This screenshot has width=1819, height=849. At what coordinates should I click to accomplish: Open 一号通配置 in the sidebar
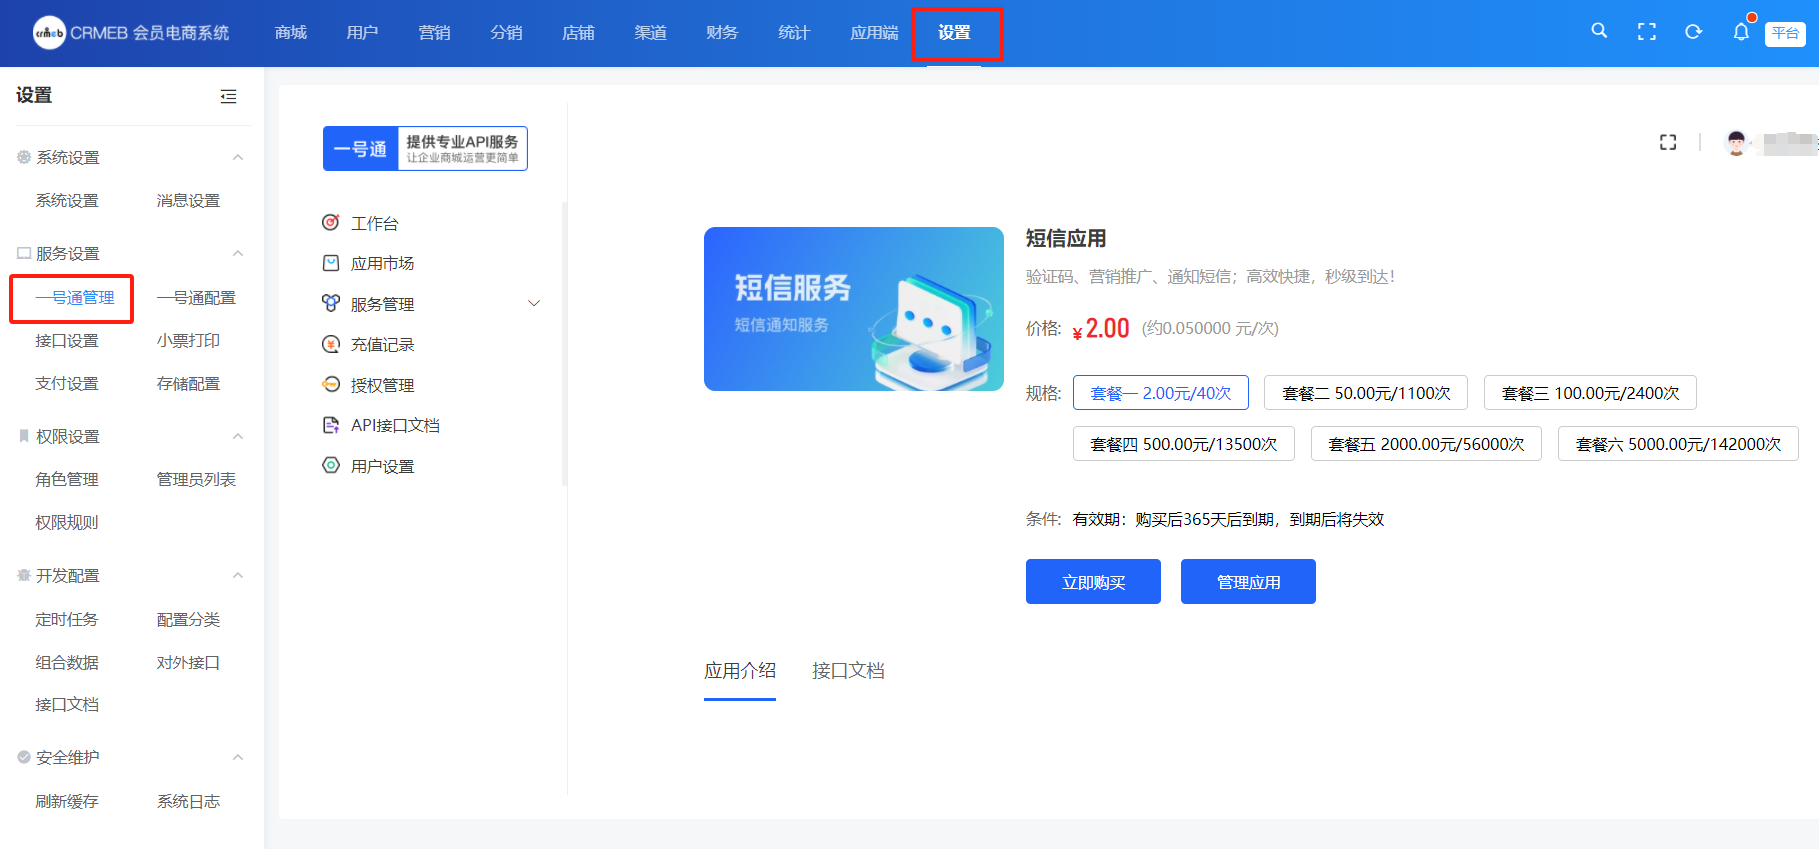[x=196, y=298]
